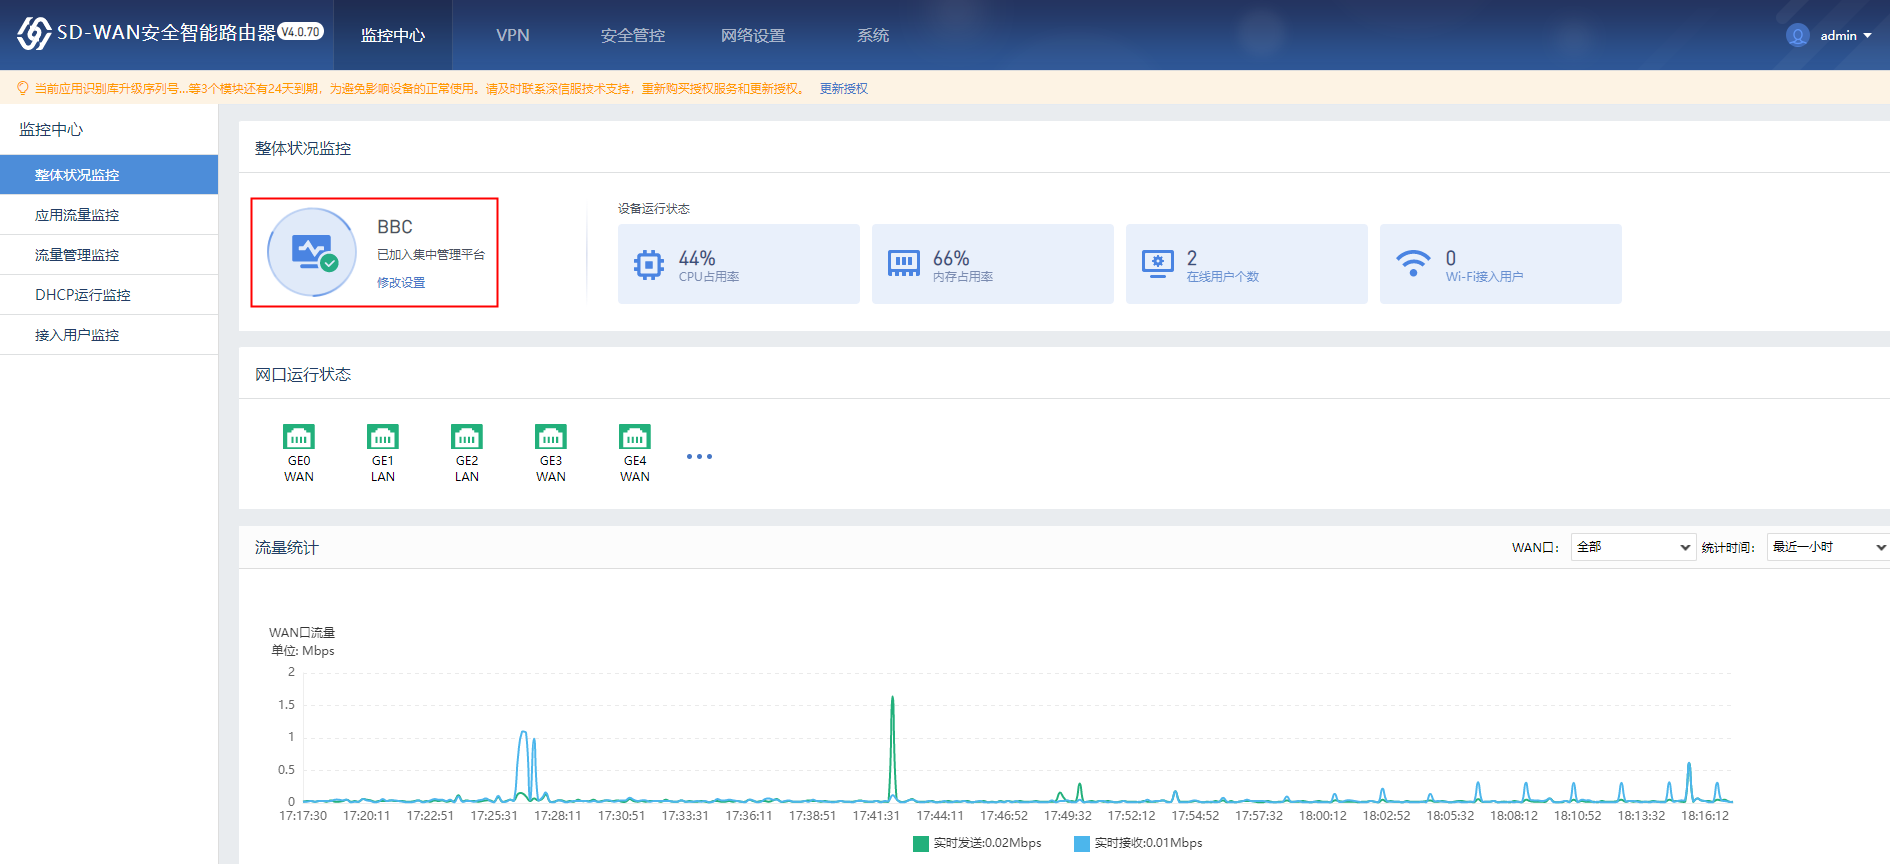Click the memory usage icon
Viewport: 1890px width, 864px height.
click(903, 264)
